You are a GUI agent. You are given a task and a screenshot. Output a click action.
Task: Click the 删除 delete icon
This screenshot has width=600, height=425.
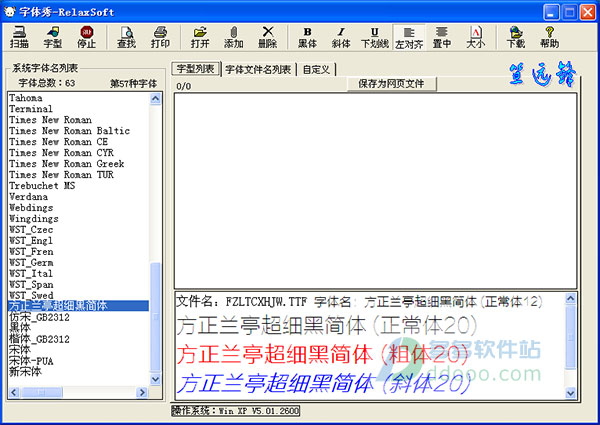click(x=267, y=37)
